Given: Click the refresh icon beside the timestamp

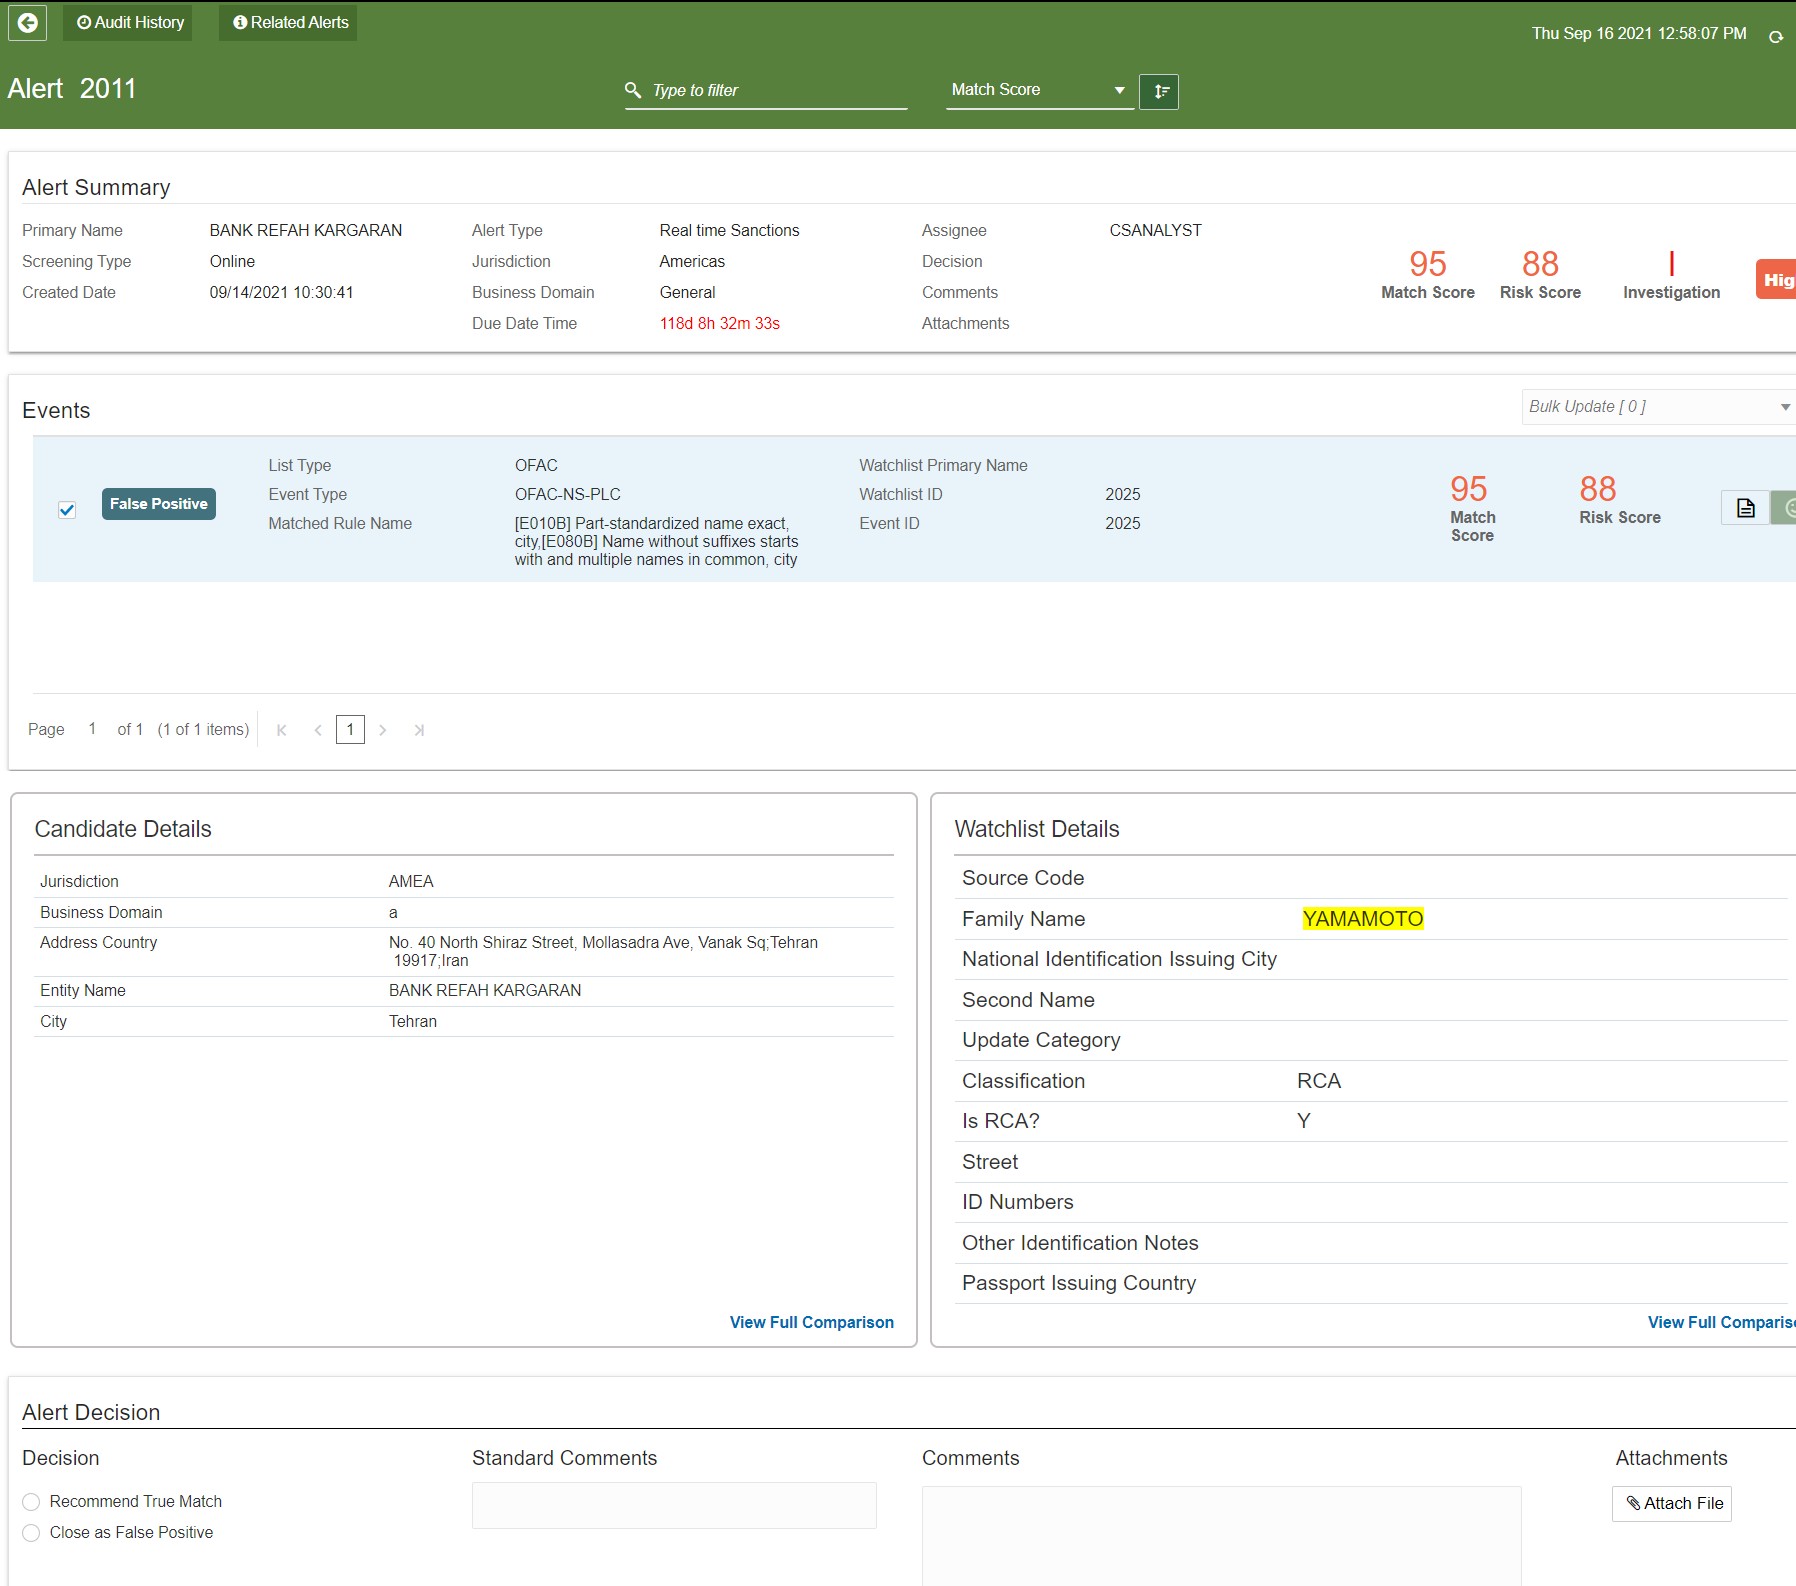Looking at the screenshot, I should pos(1775,37).
